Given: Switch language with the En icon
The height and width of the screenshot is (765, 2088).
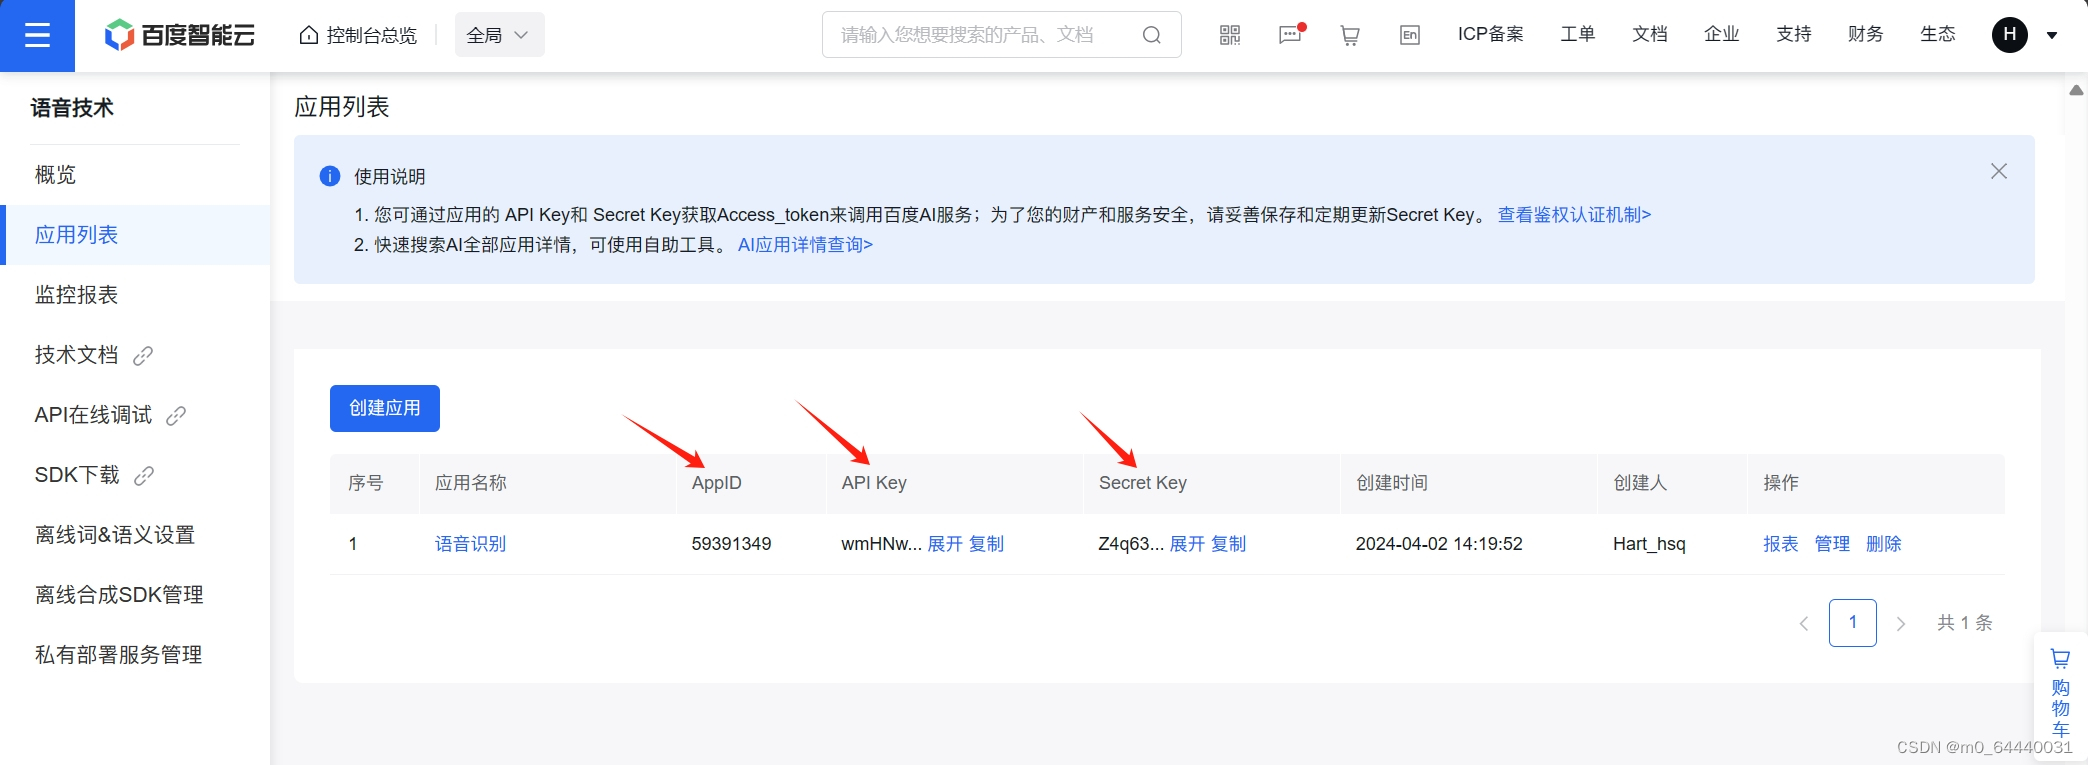Looking at the screenshot, I should [x=1410, y=36].
